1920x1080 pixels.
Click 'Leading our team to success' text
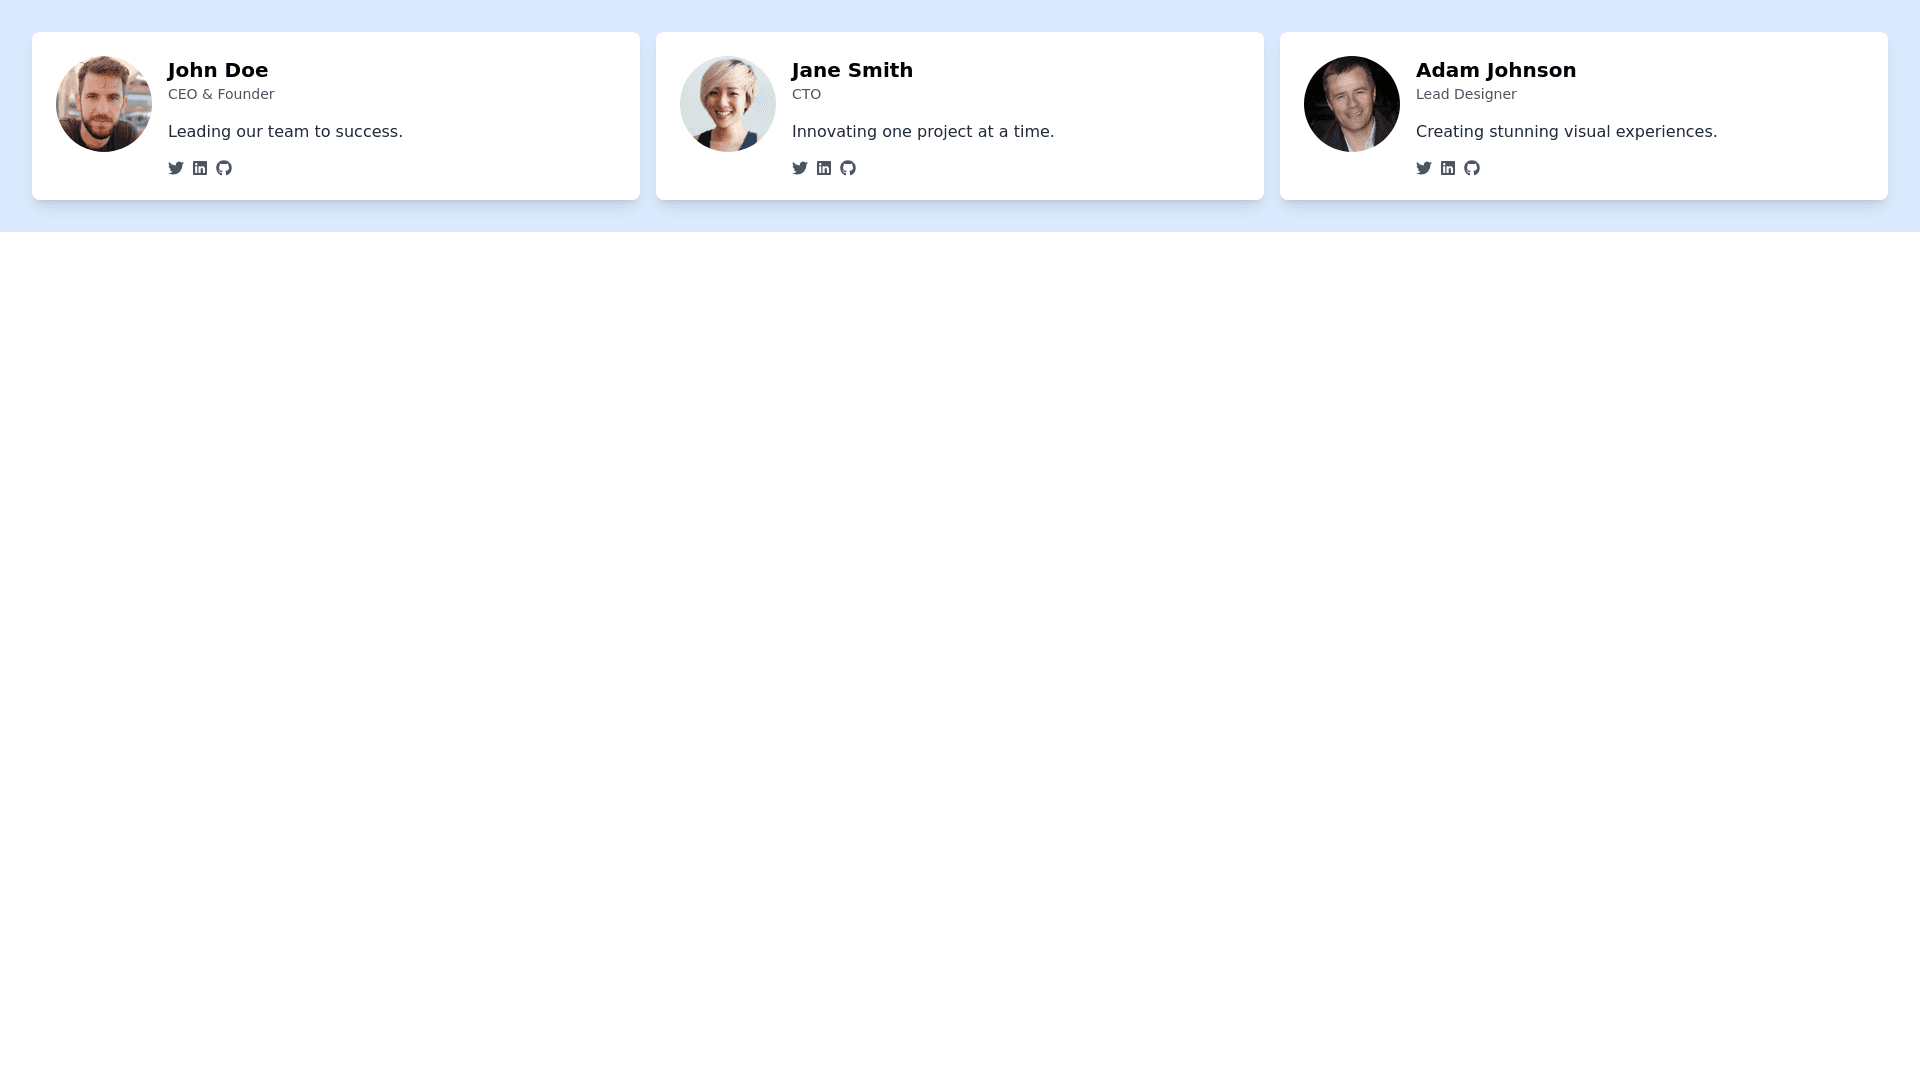coord(285,132)
